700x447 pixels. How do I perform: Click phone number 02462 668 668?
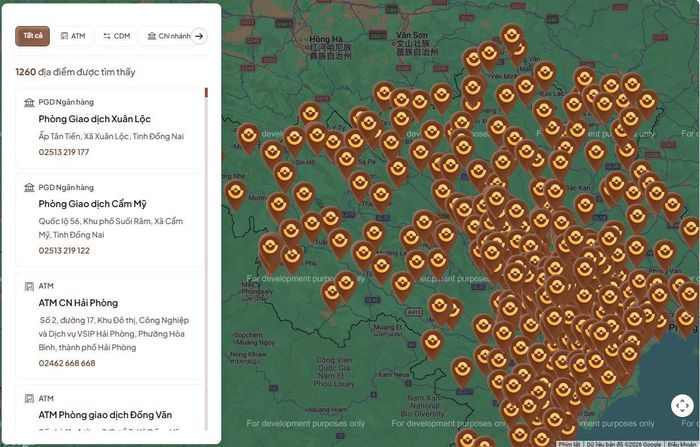pos(67,363)
